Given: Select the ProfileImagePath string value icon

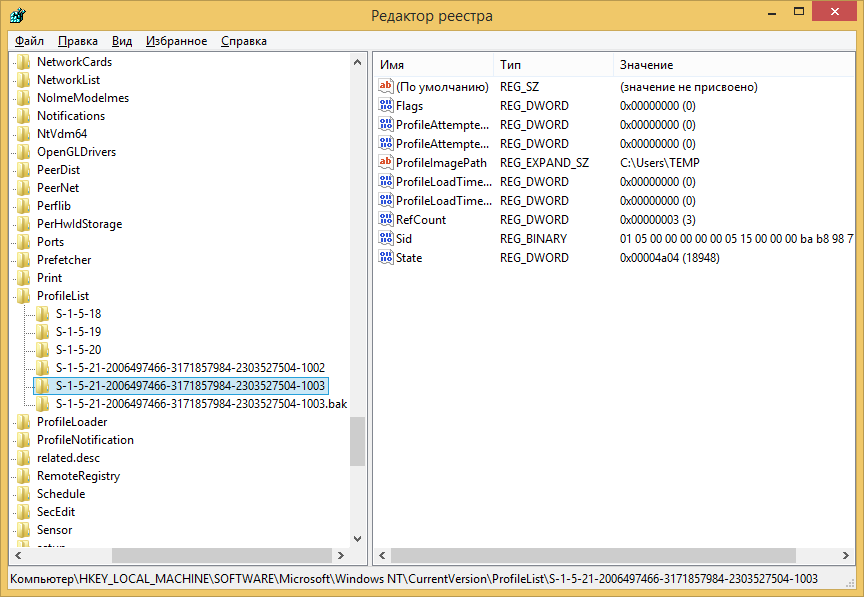Looking at the screenshot, I should tap(386, 162).
